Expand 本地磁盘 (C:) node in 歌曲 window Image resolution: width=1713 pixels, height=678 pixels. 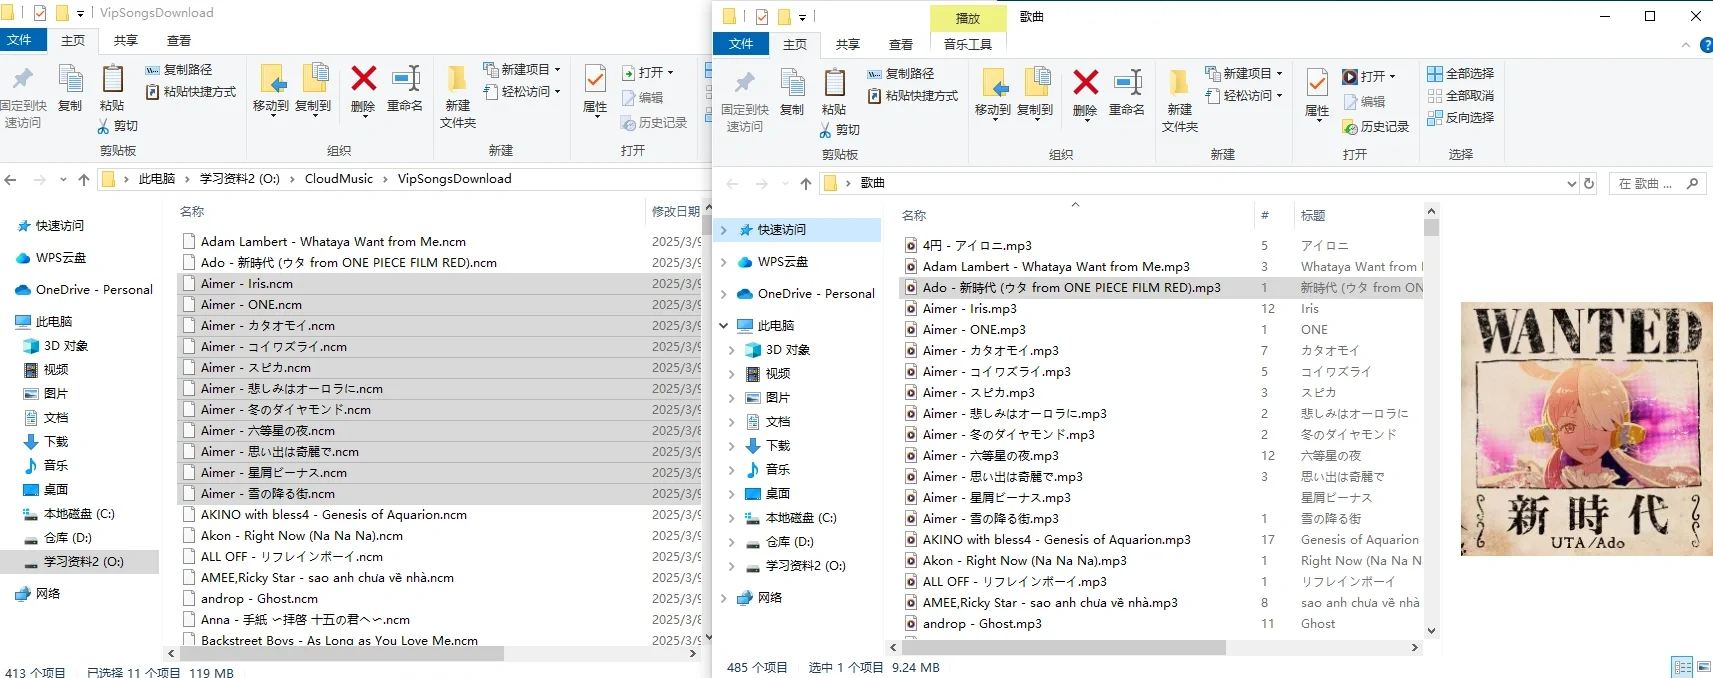point(731,518)
